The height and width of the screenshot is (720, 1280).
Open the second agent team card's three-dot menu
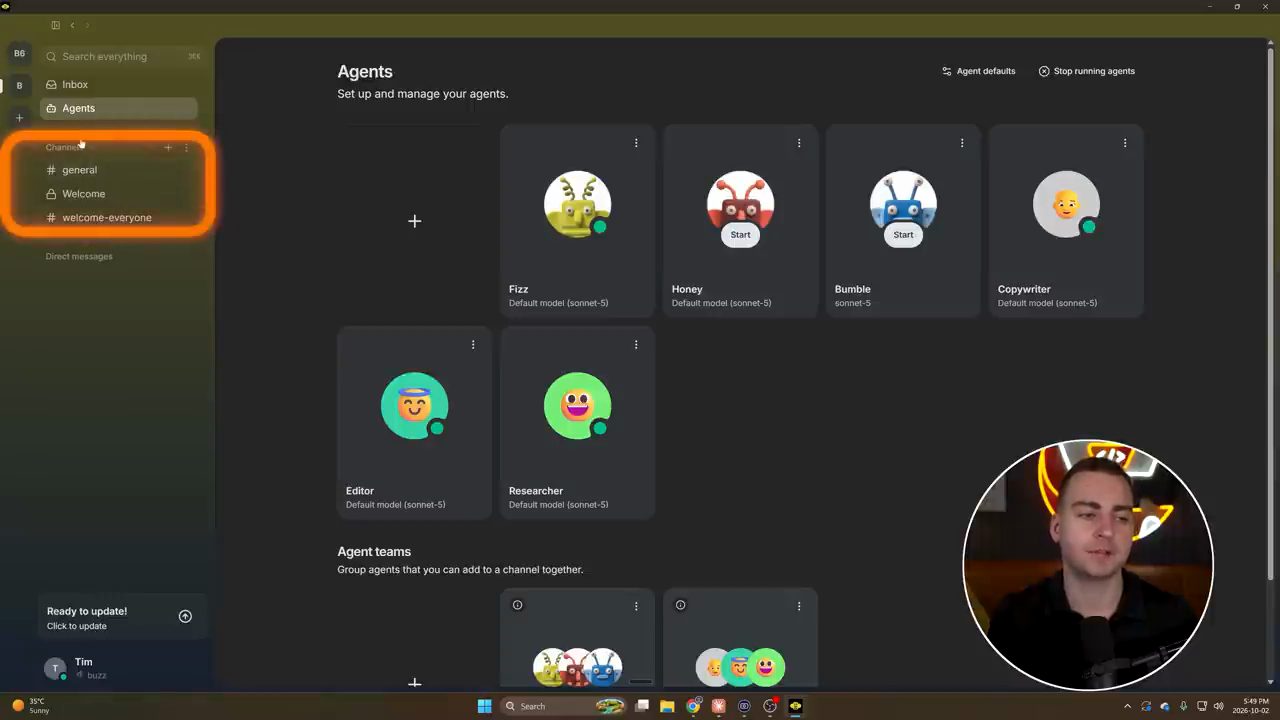(x=799, y=606)
